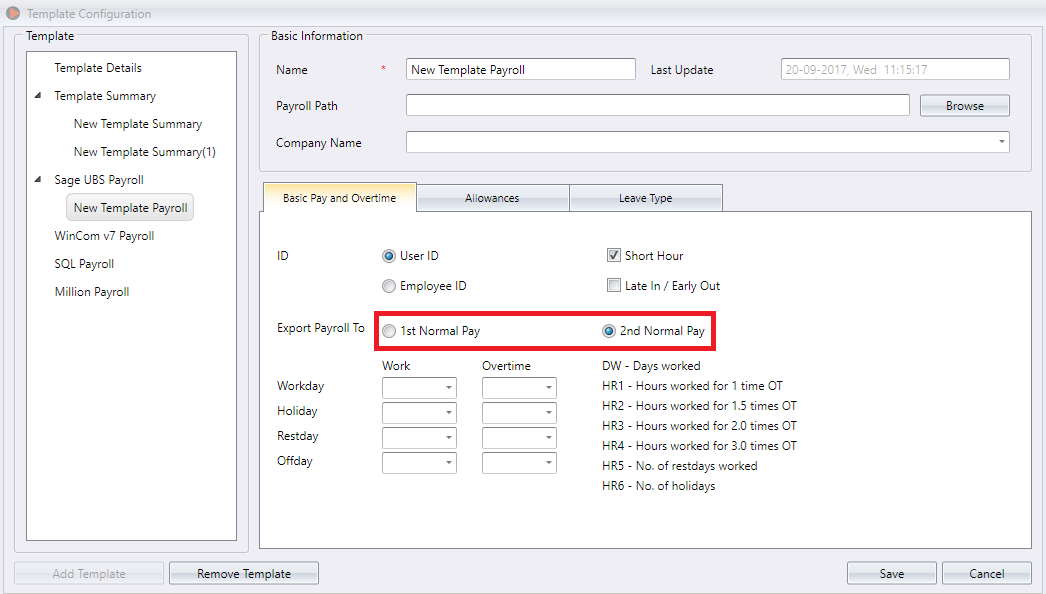The image size is (1046, 594).
Task: Click the 'Export Payroll To' label
Action: tap(321, 328)
